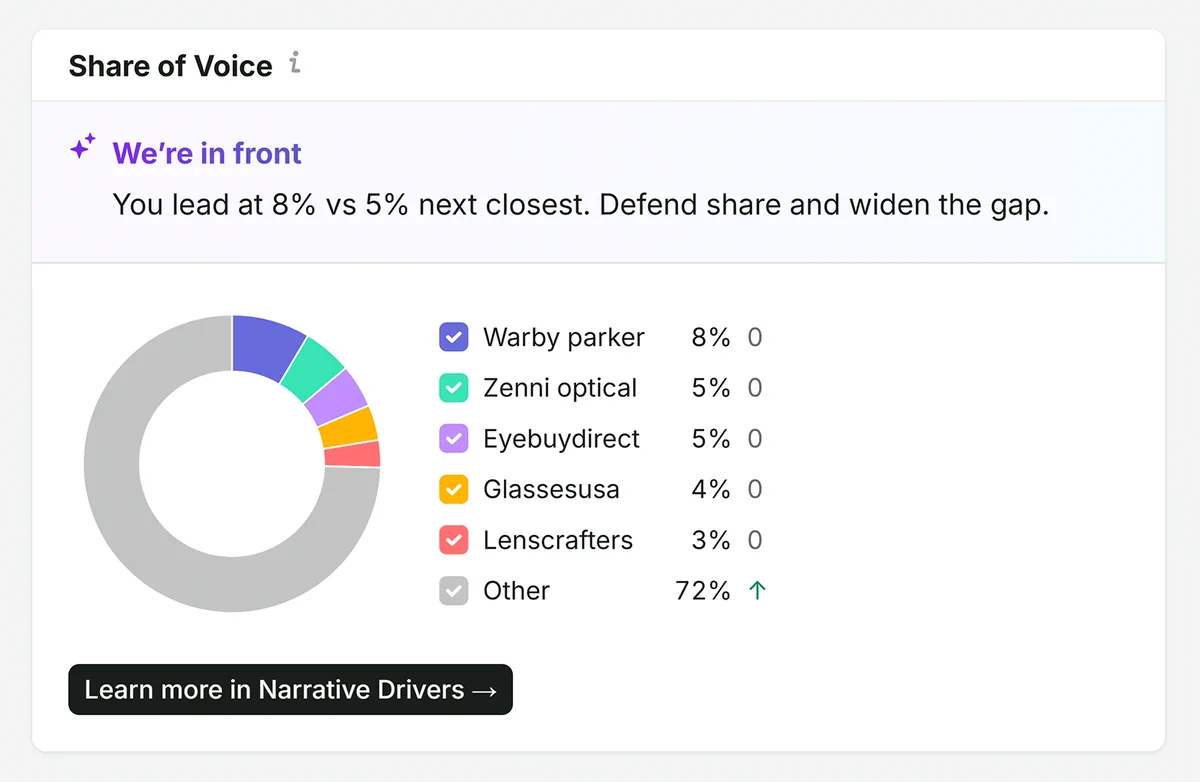Click the 8% value for Warby parker
The width and height of the screenshot is (1200, 782).
pyautogui.click(x=711, y=338)
